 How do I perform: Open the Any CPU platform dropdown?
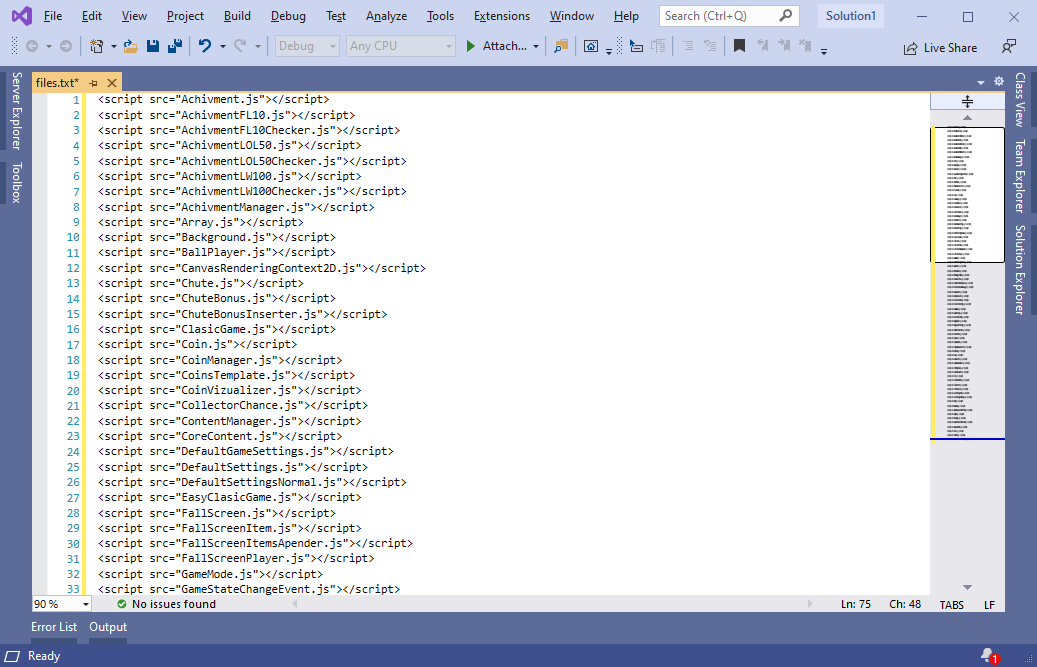point(401,46)
